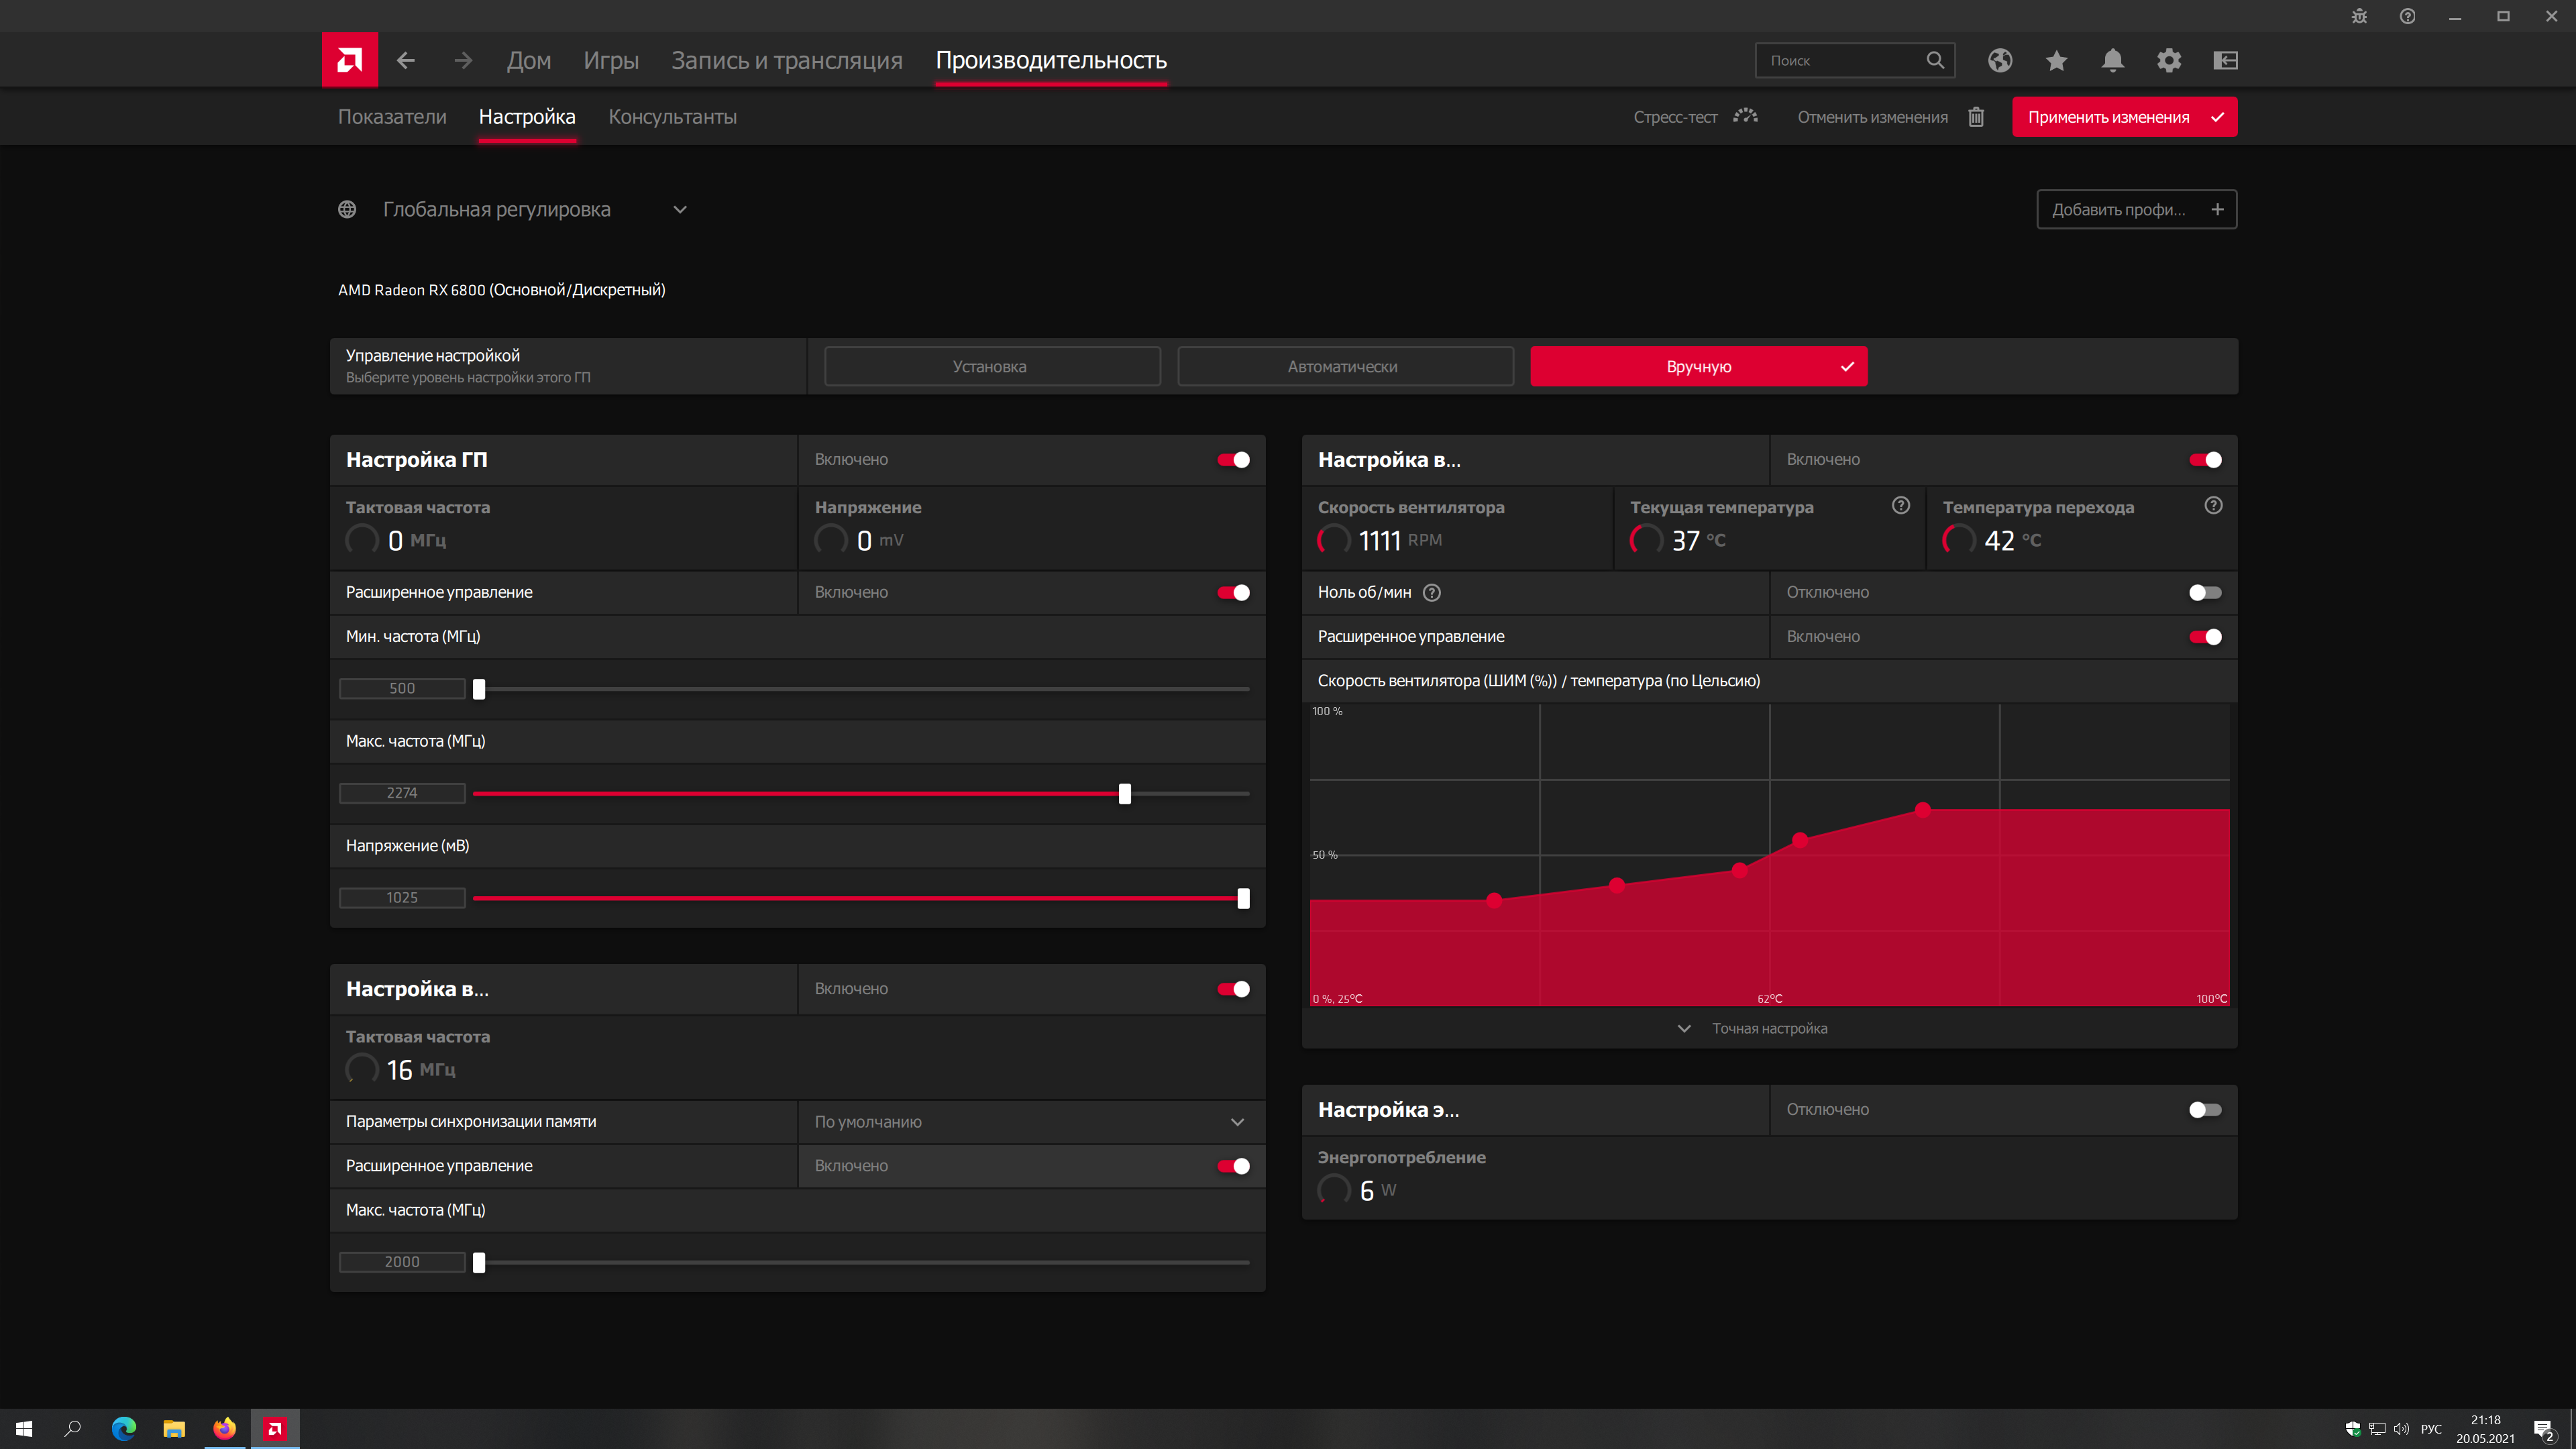The height and width of the screenshot is (1449, 2576).
Task: Click the AMD logo home icon
Action: tap(349, 60)
